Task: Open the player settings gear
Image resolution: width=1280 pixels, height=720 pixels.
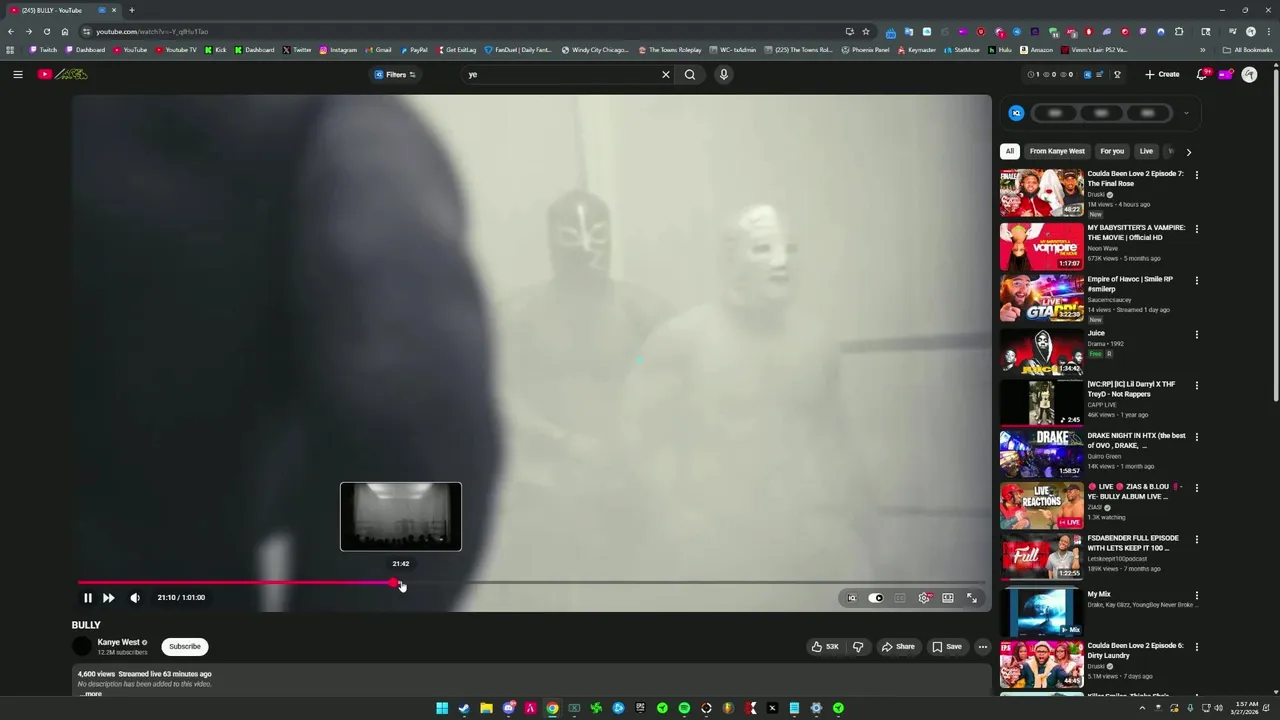Action: tap(924, 598)
